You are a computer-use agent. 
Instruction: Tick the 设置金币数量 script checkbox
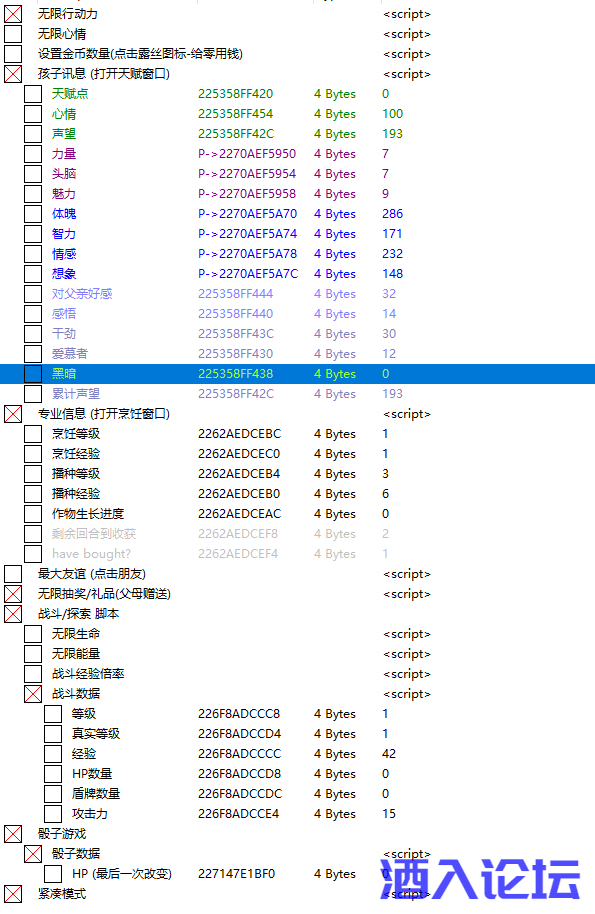pyautogui.click(x=13, y=54)
